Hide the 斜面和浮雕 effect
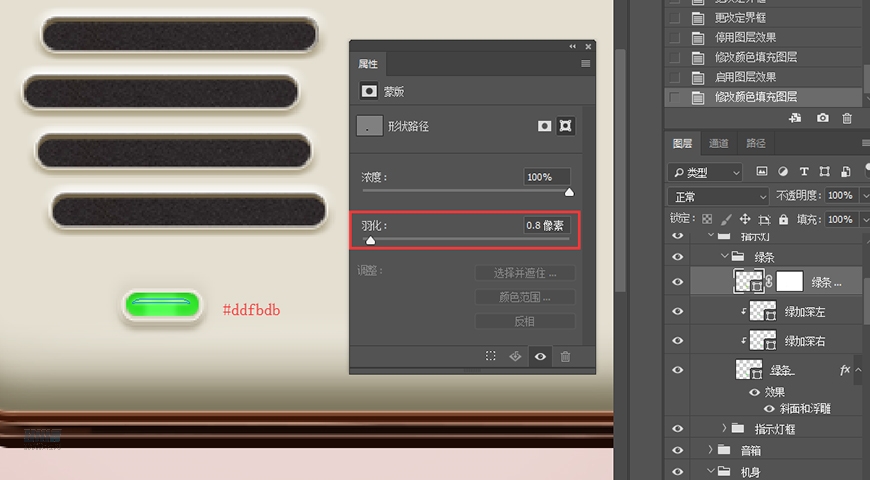This screenshot has height=480, width=870. (x=771, y=408)
